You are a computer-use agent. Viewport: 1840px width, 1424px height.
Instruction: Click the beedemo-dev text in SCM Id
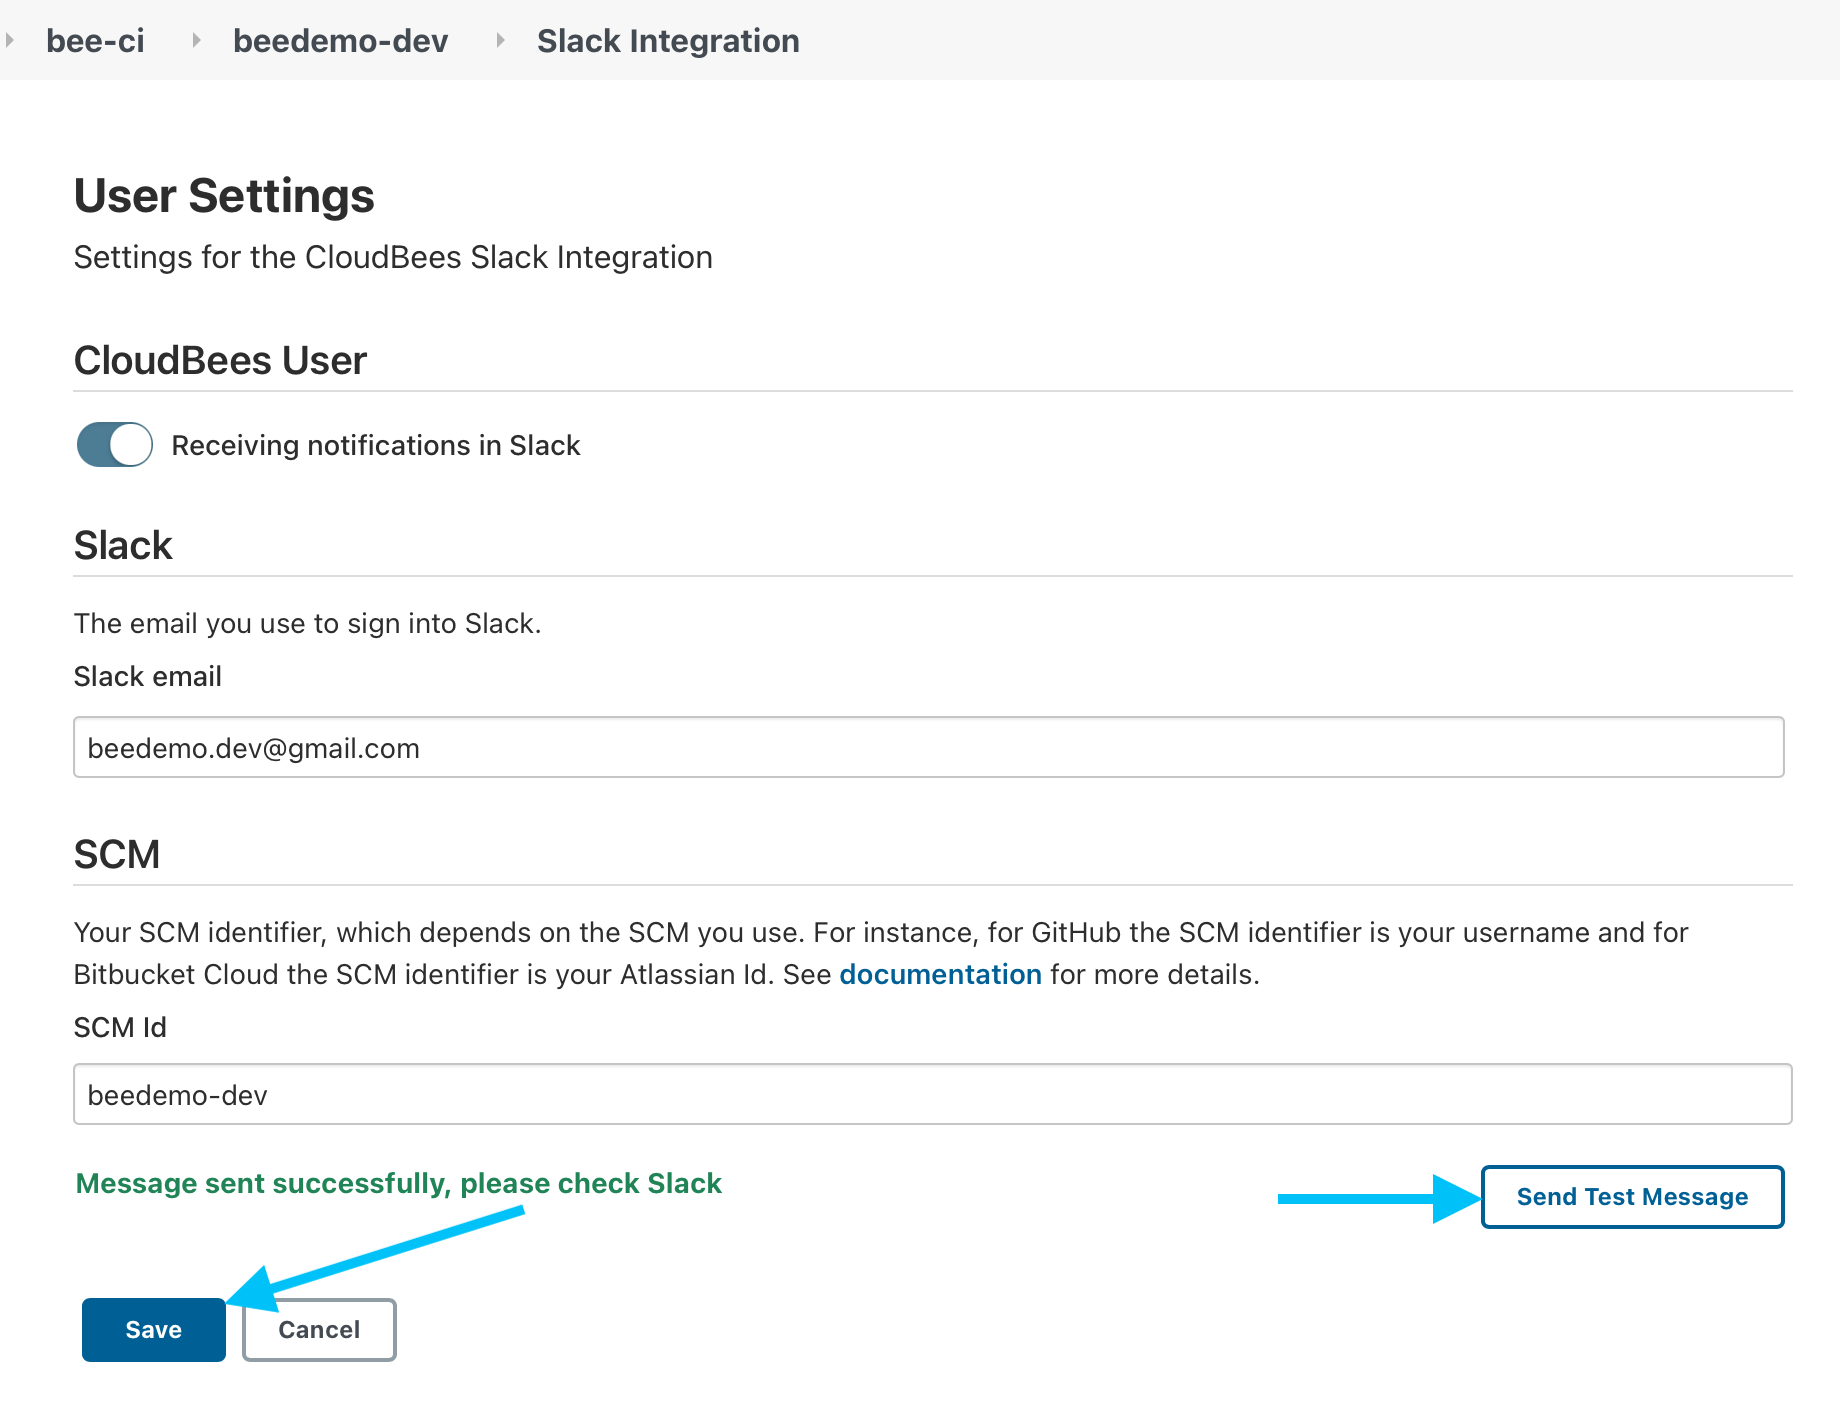(x=177, y=1094)
